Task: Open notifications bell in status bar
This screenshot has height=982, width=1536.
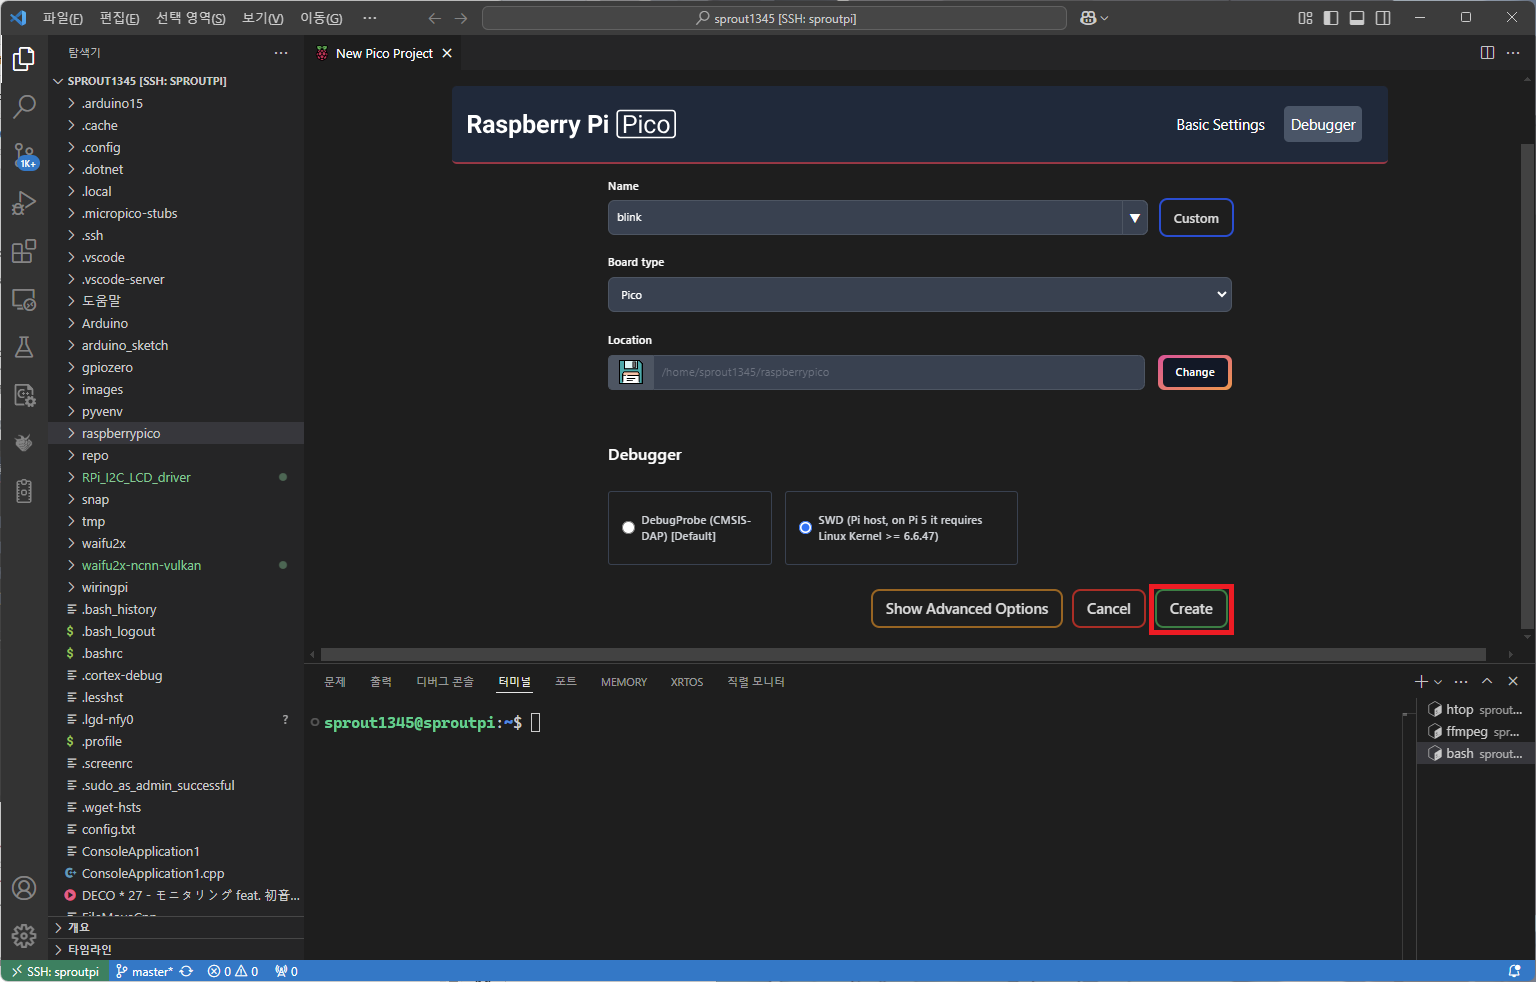Action: pyautogui.click(x=1515, y=971)
